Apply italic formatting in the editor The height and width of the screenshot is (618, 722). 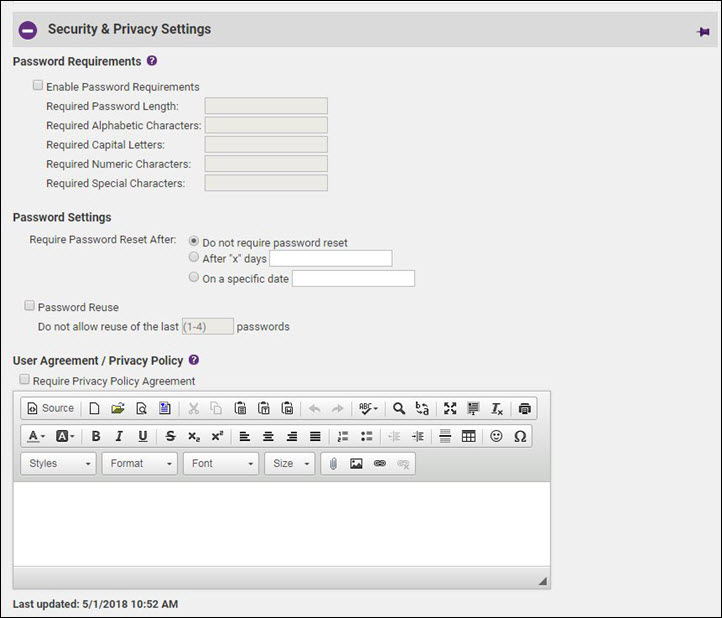pos(119,436)
